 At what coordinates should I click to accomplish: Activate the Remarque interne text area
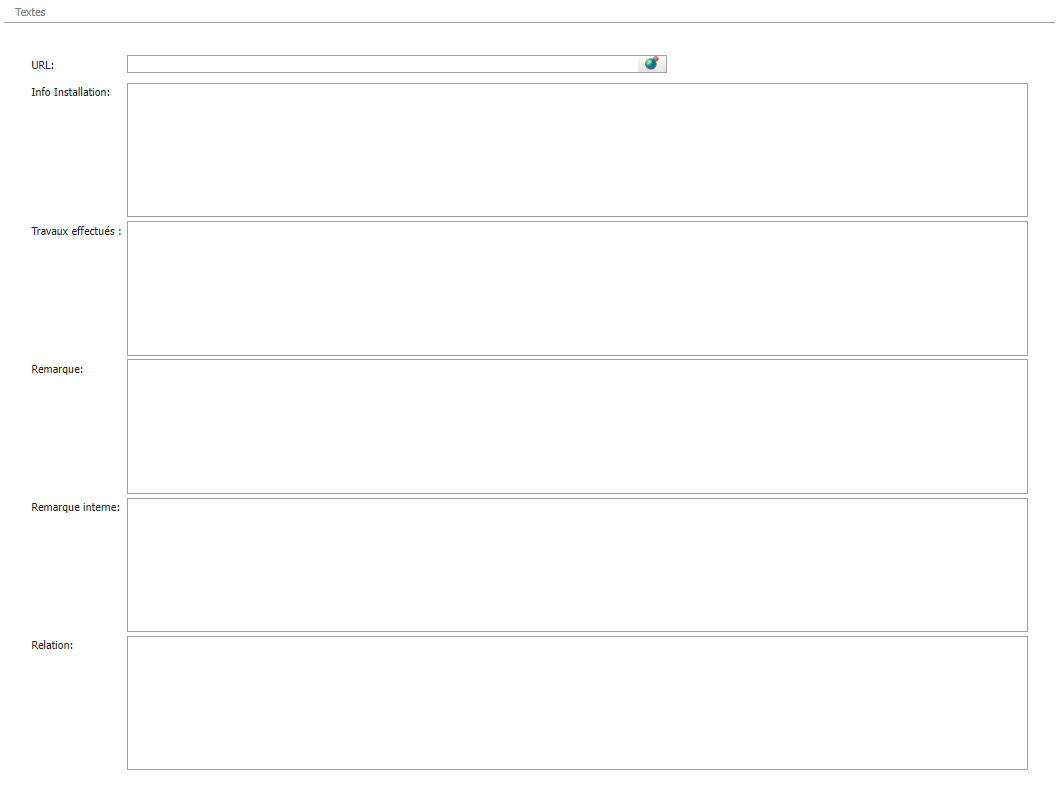tap(577, 565)
